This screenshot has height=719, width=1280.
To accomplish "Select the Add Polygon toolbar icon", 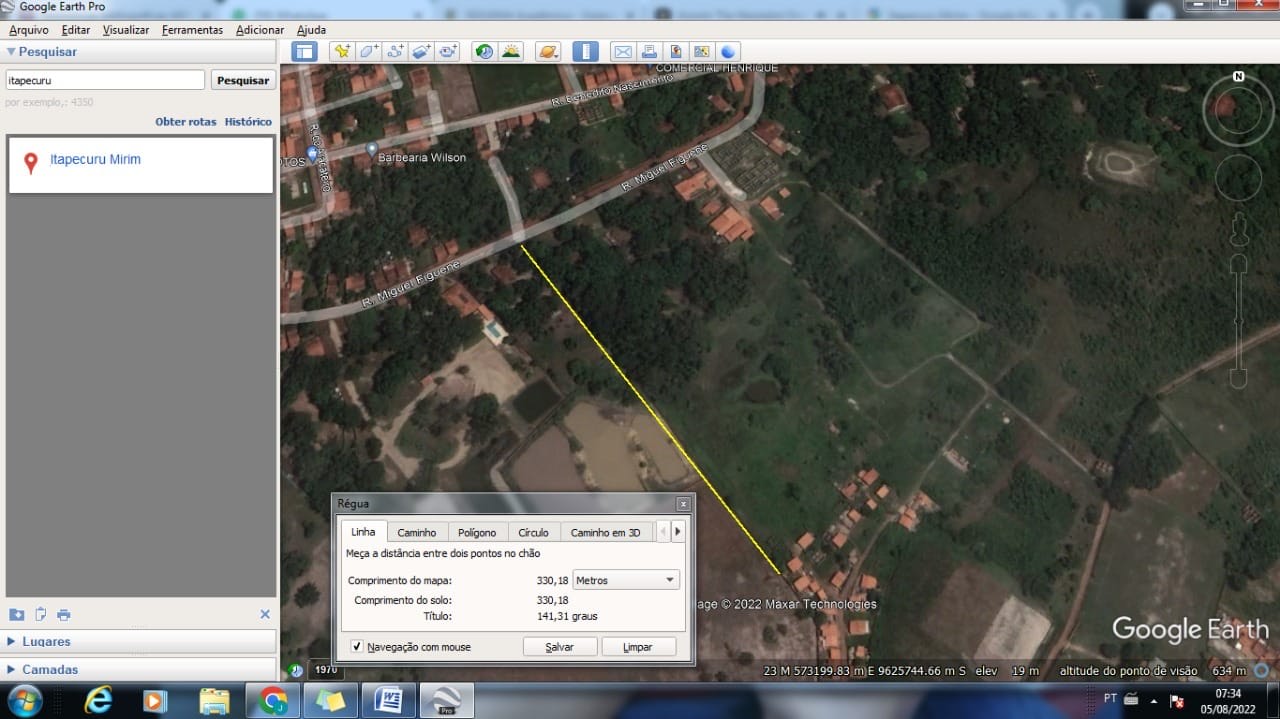I will (x=369, y=52).
